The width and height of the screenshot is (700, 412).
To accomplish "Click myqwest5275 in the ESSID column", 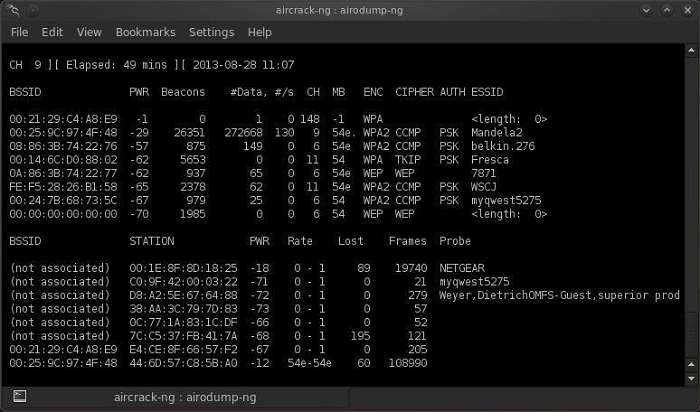I will tap(506, 200).
